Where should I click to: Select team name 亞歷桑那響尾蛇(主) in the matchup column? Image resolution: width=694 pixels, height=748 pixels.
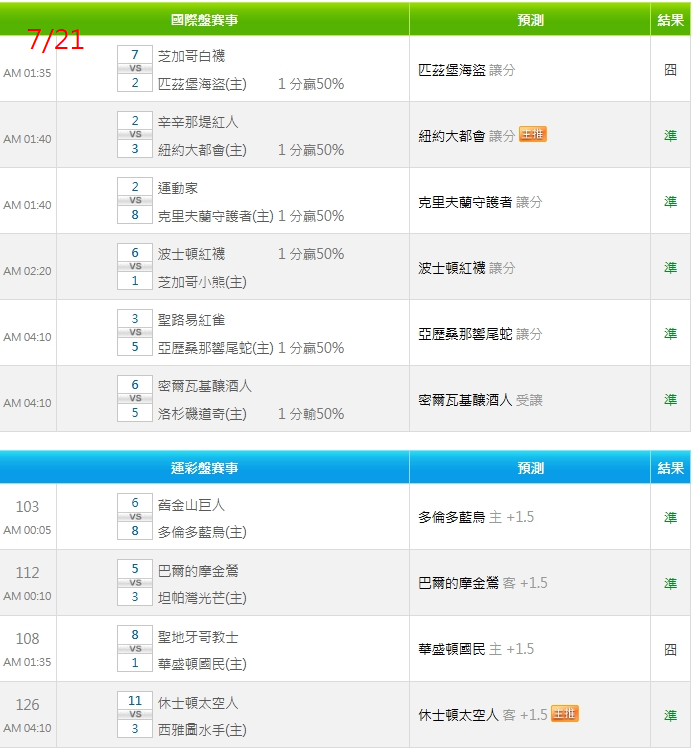click(x=216, y=348)
